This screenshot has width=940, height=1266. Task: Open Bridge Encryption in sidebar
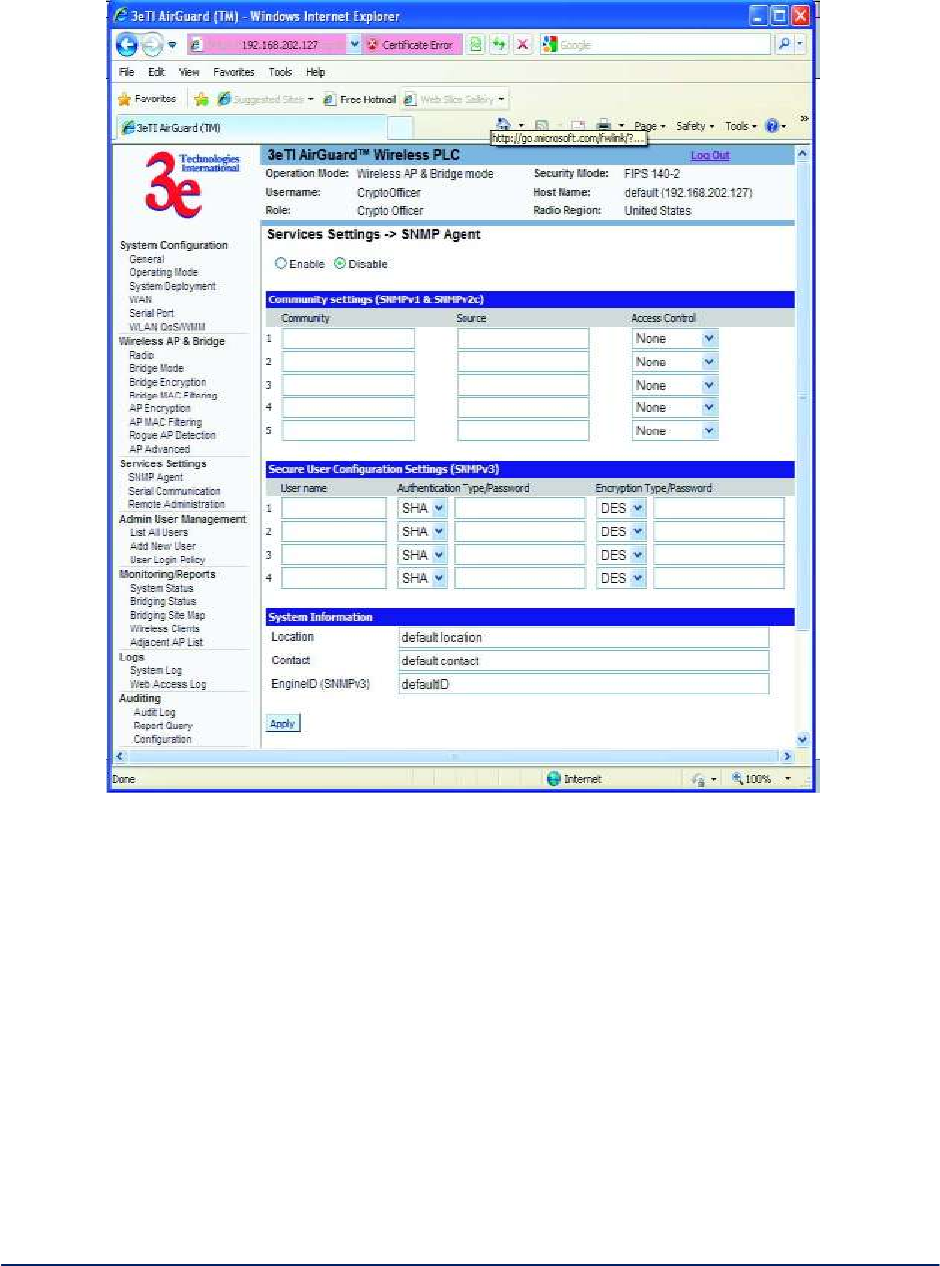click(168, 382)
